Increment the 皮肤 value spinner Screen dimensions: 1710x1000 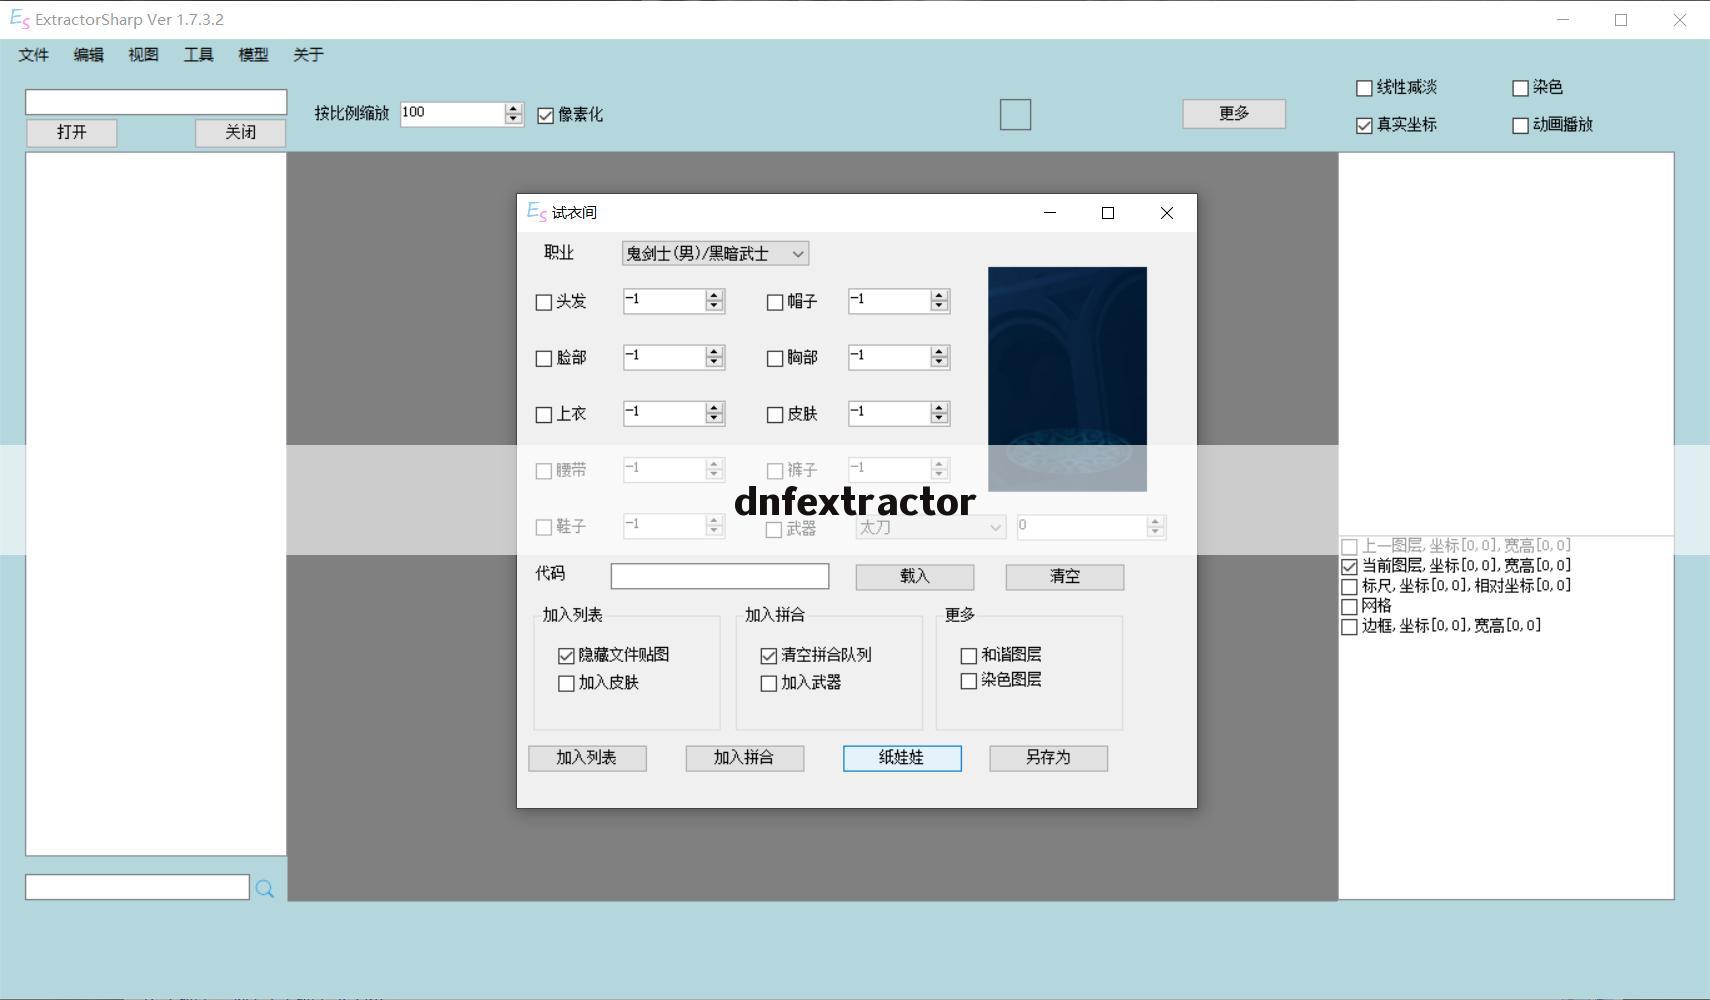click(938, 408)
